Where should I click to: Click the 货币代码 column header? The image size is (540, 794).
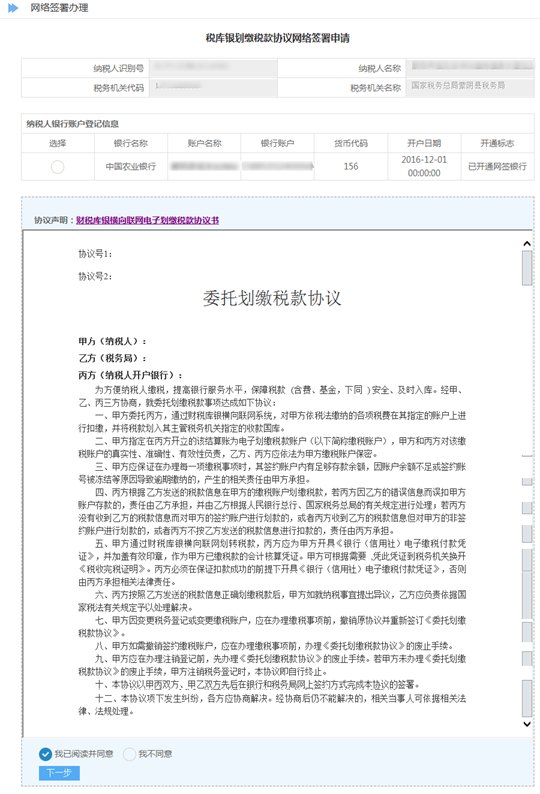(351, 143)
